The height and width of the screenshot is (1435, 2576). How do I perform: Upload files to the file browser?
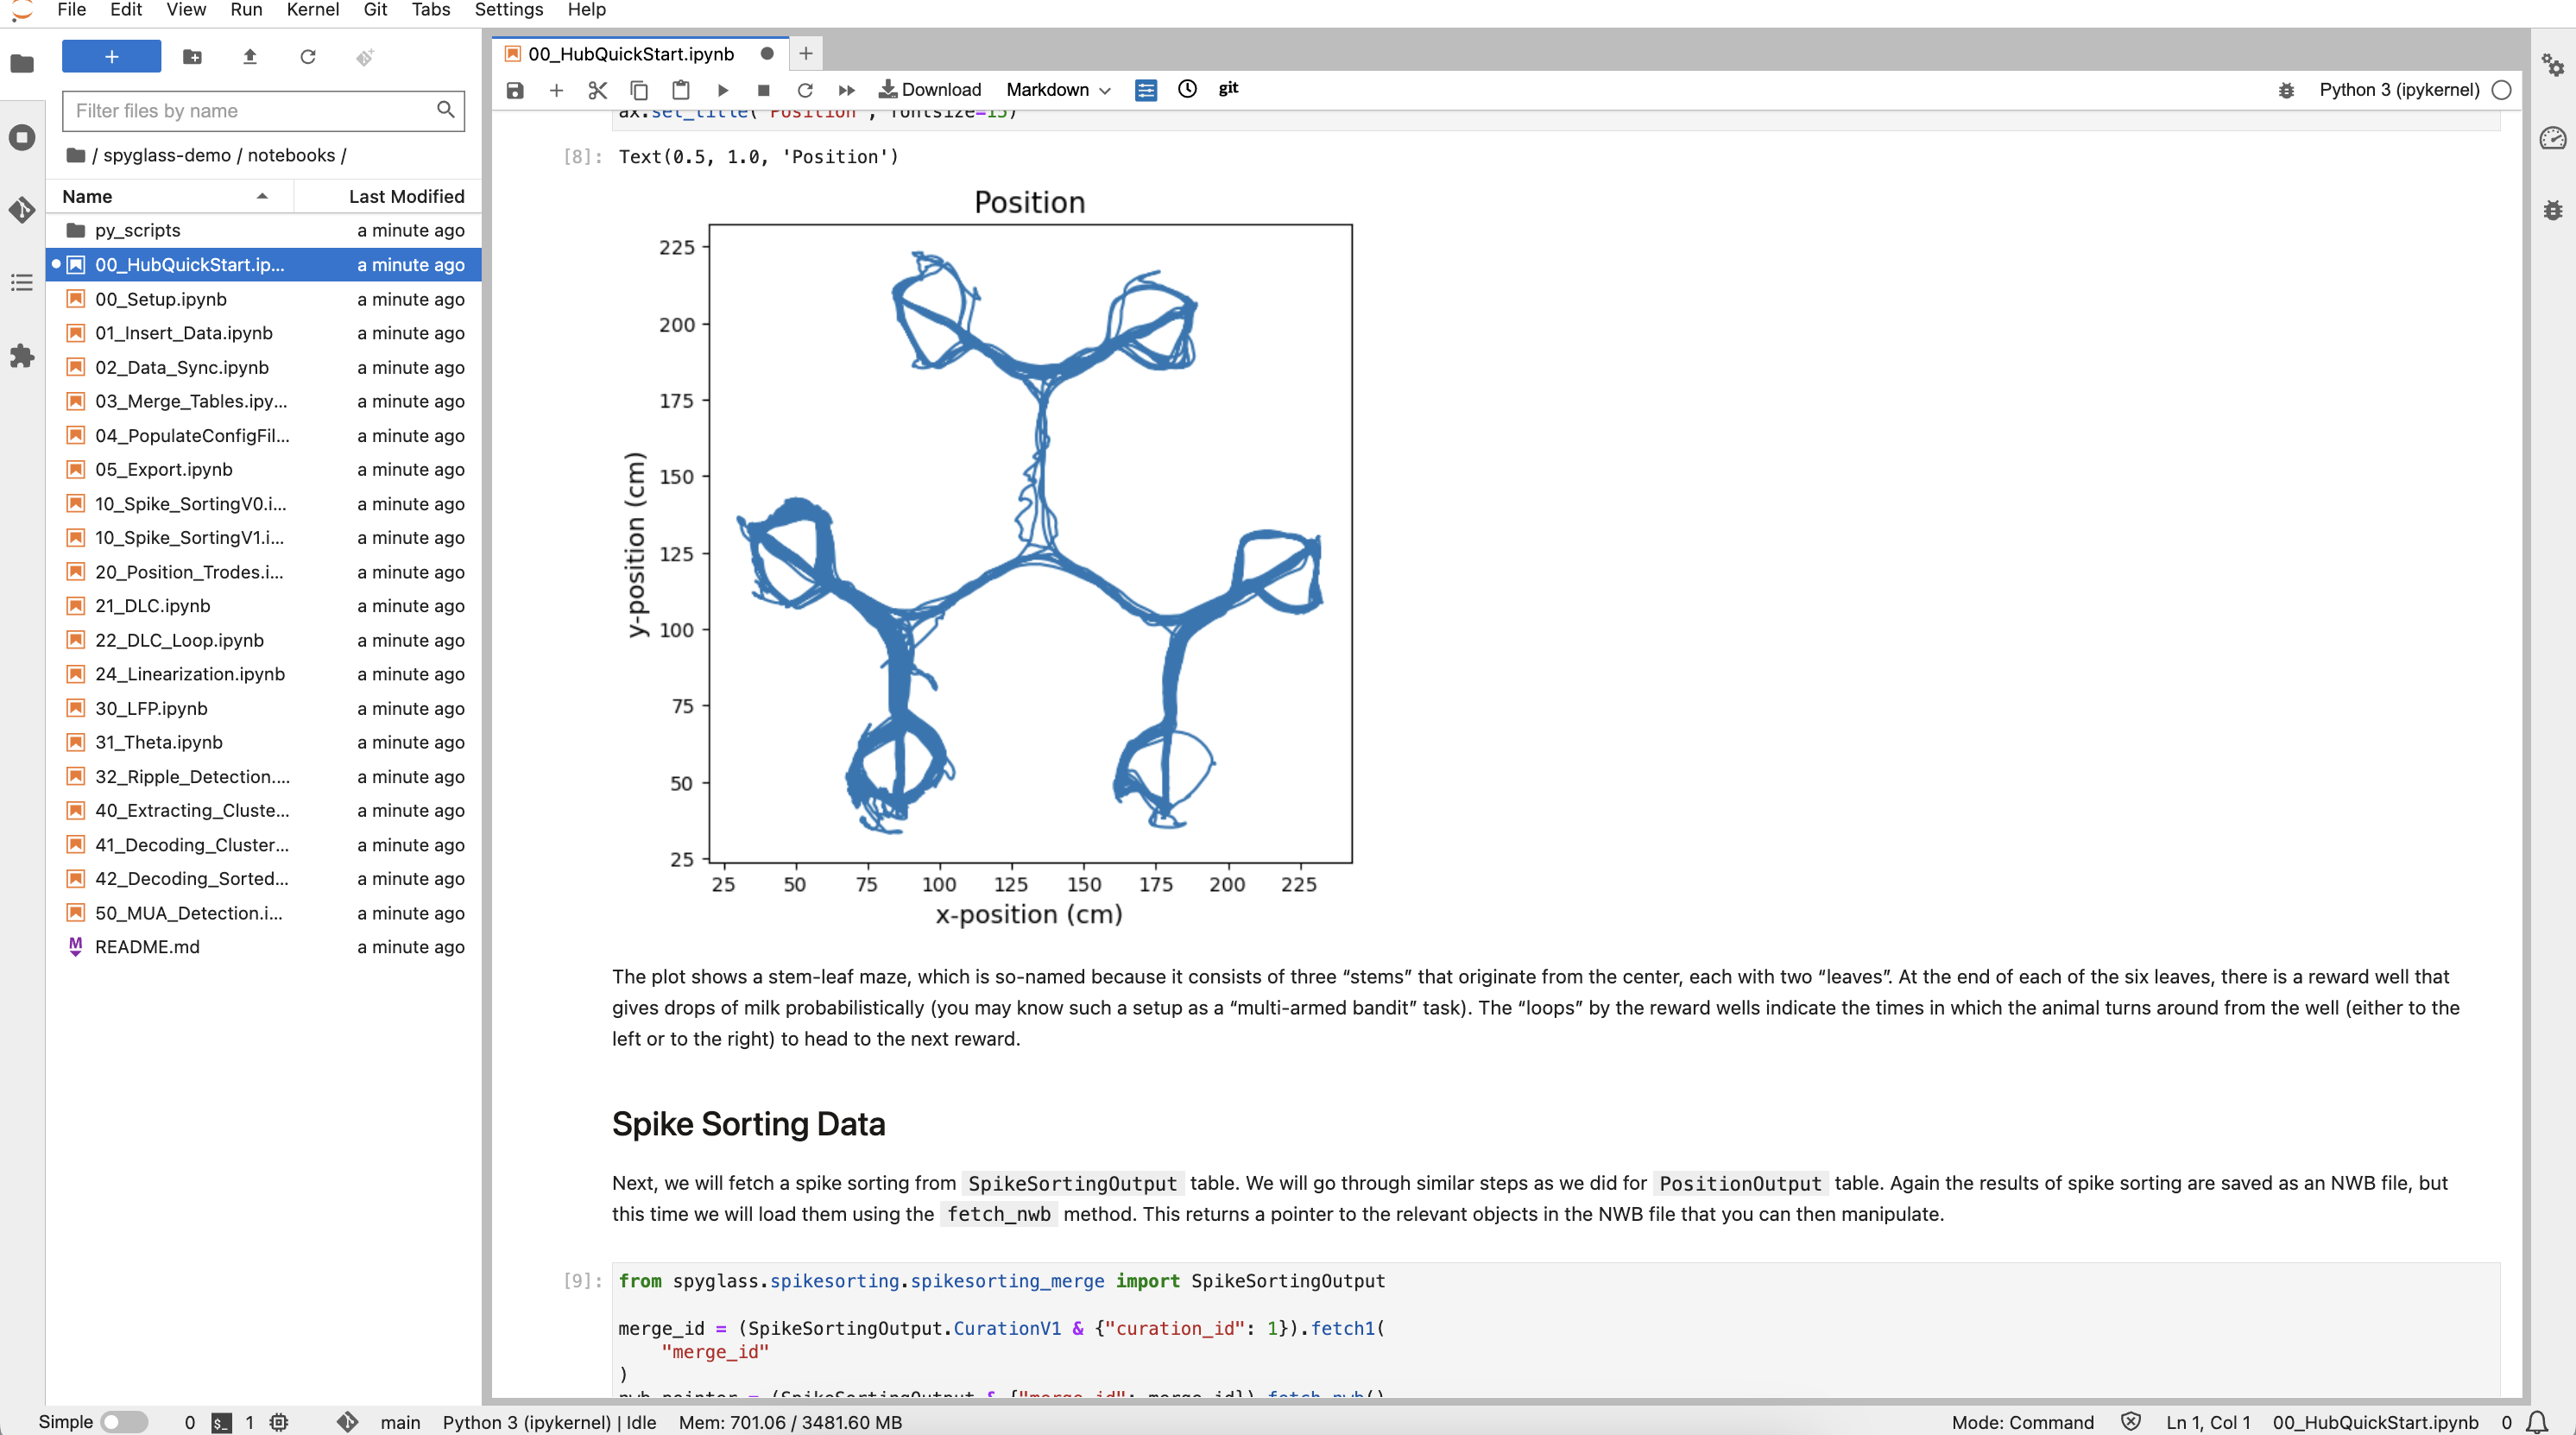[x=250, y=57]
